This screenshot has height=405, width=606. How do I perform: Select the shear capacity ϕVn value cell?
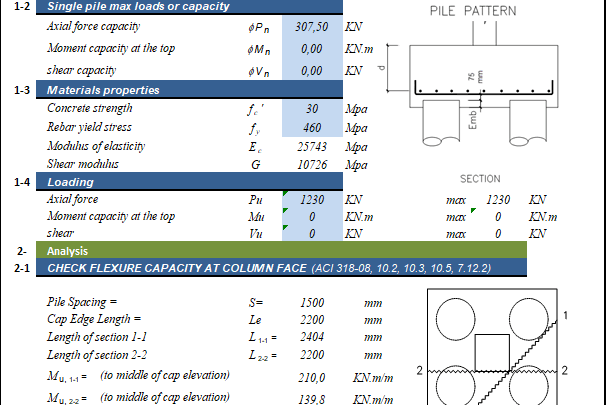(312, 70)
